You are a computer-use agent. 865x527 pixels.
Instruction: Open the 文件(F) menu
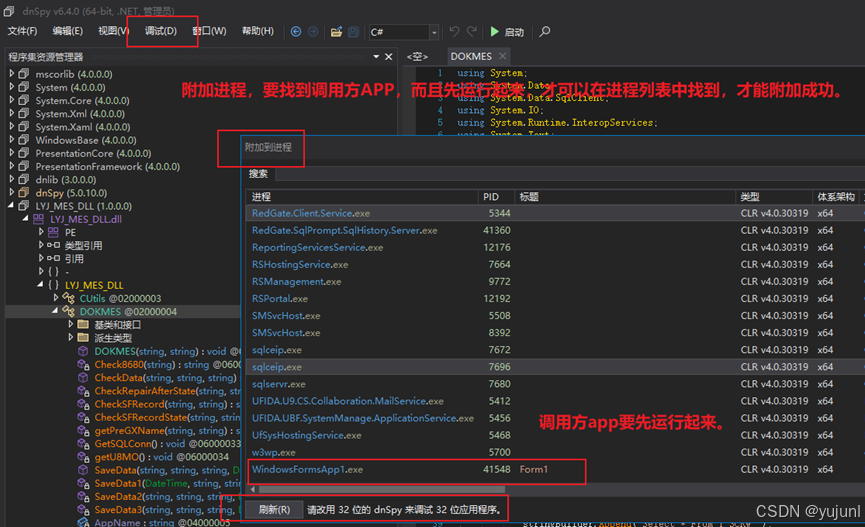point(22,31)
